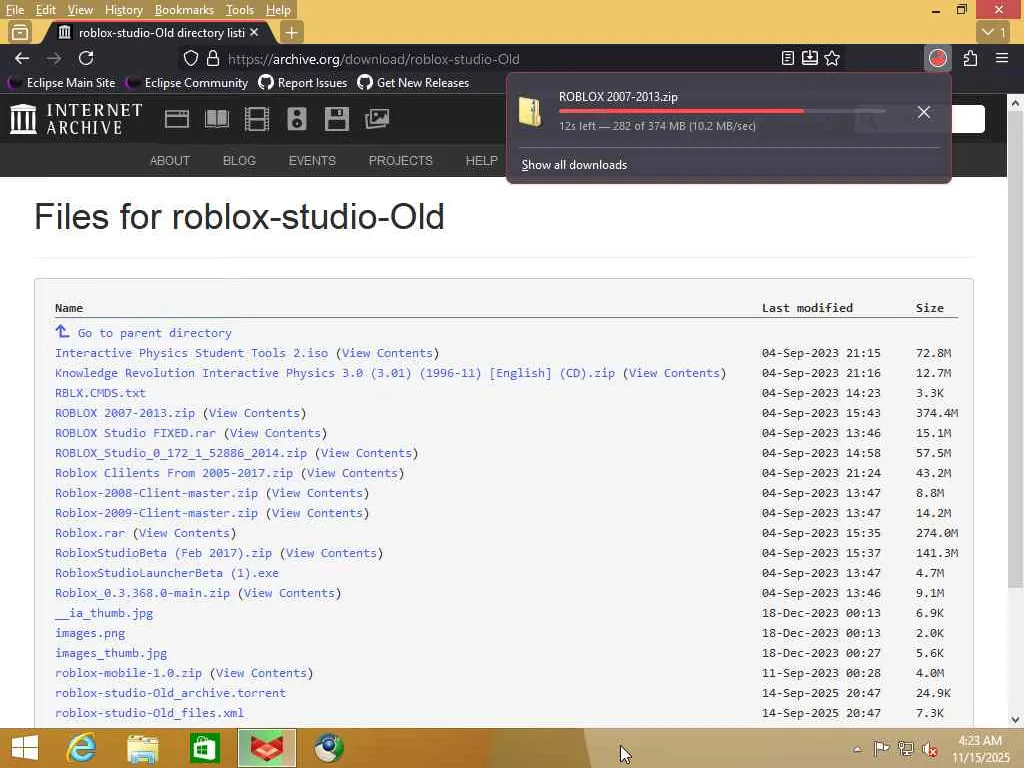This screenshot has height=768, width=1024.
Task: Open the Tools menu
Action: [240, 10]
